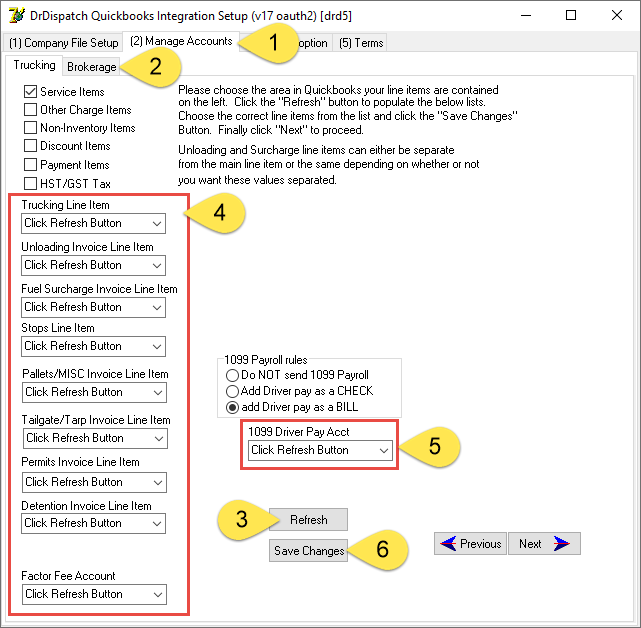Open the Brokerage sub-tab
641x628 pixels.
point(92,67)
